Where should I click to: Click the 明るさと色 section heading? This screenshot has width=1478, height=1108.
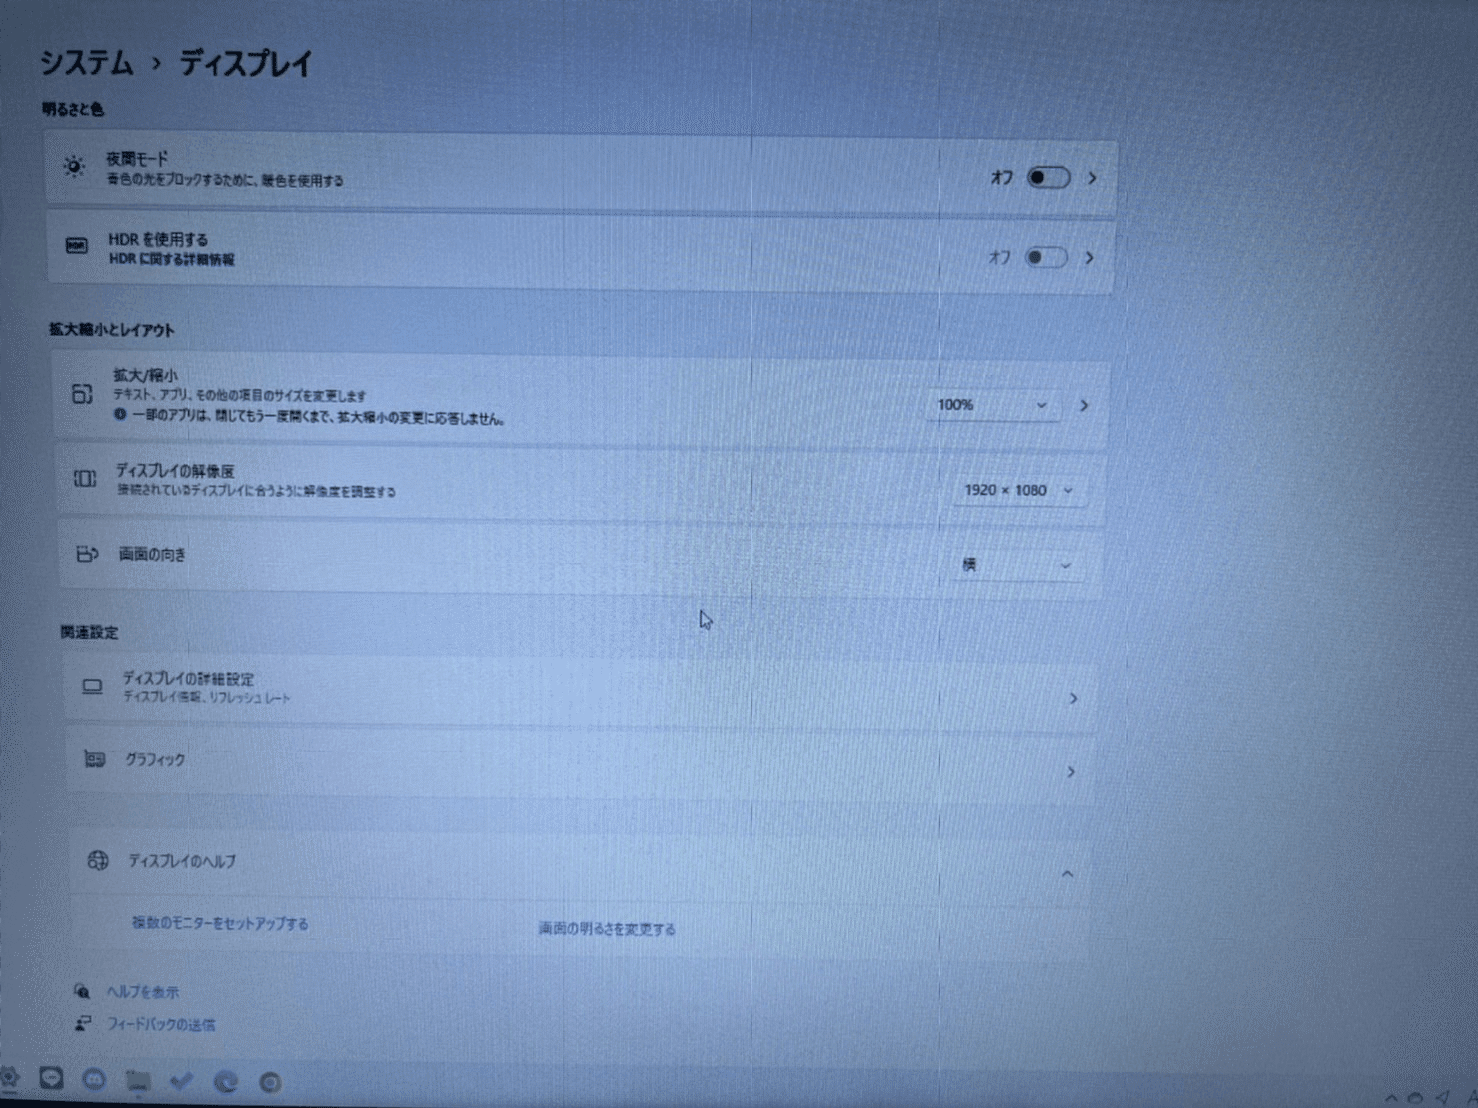(73, 109)
